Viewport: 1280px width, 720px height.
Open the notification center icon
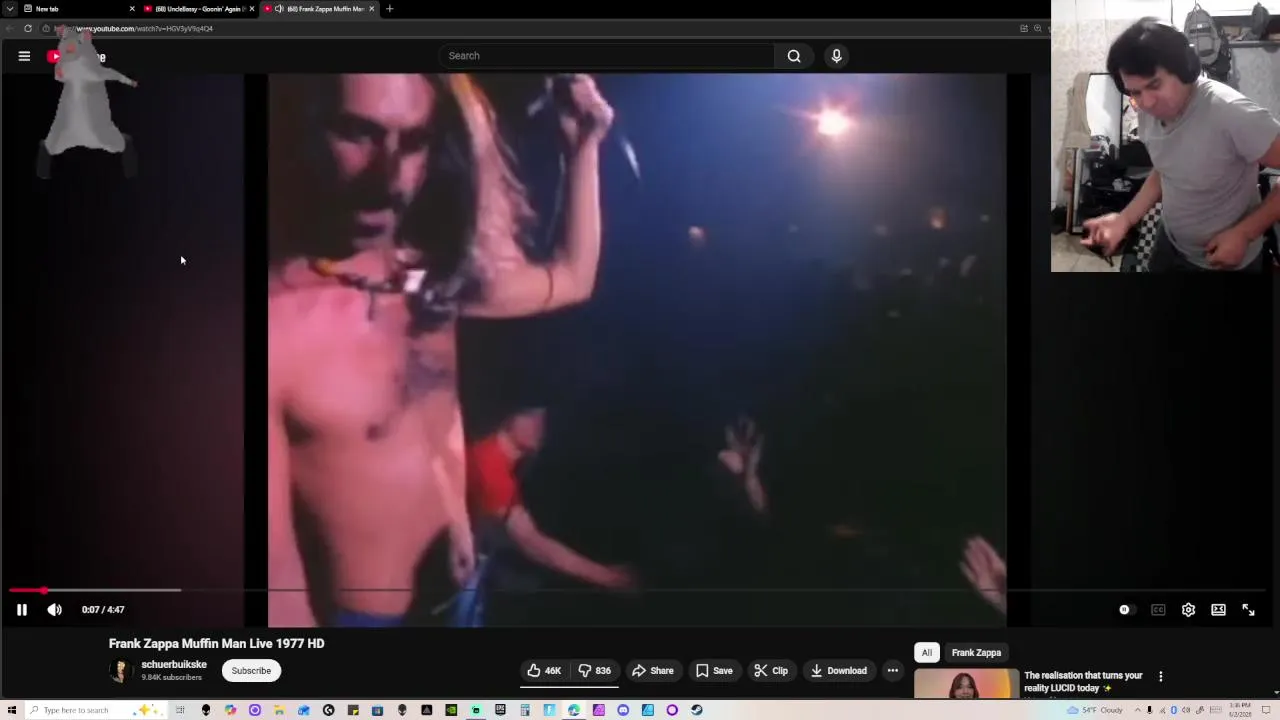click(x=1266, y=710)
